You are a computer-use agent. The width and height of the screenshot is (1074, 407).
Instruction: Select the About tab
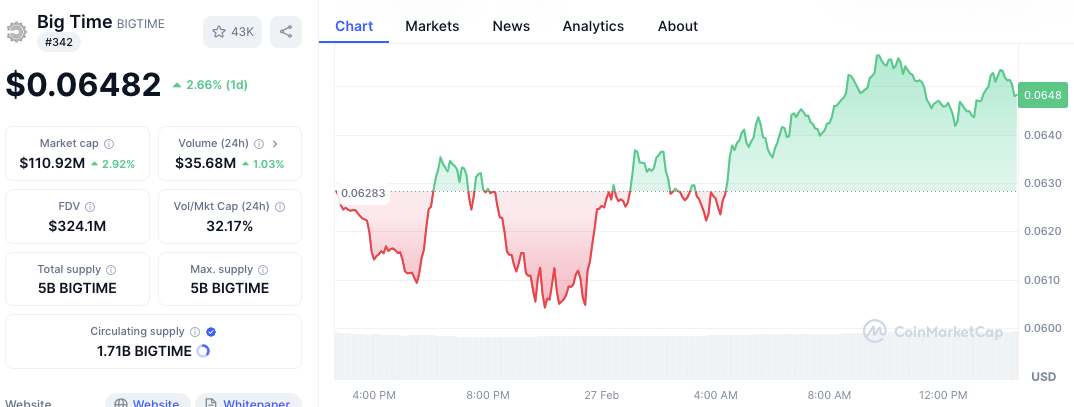click(678, 26)
